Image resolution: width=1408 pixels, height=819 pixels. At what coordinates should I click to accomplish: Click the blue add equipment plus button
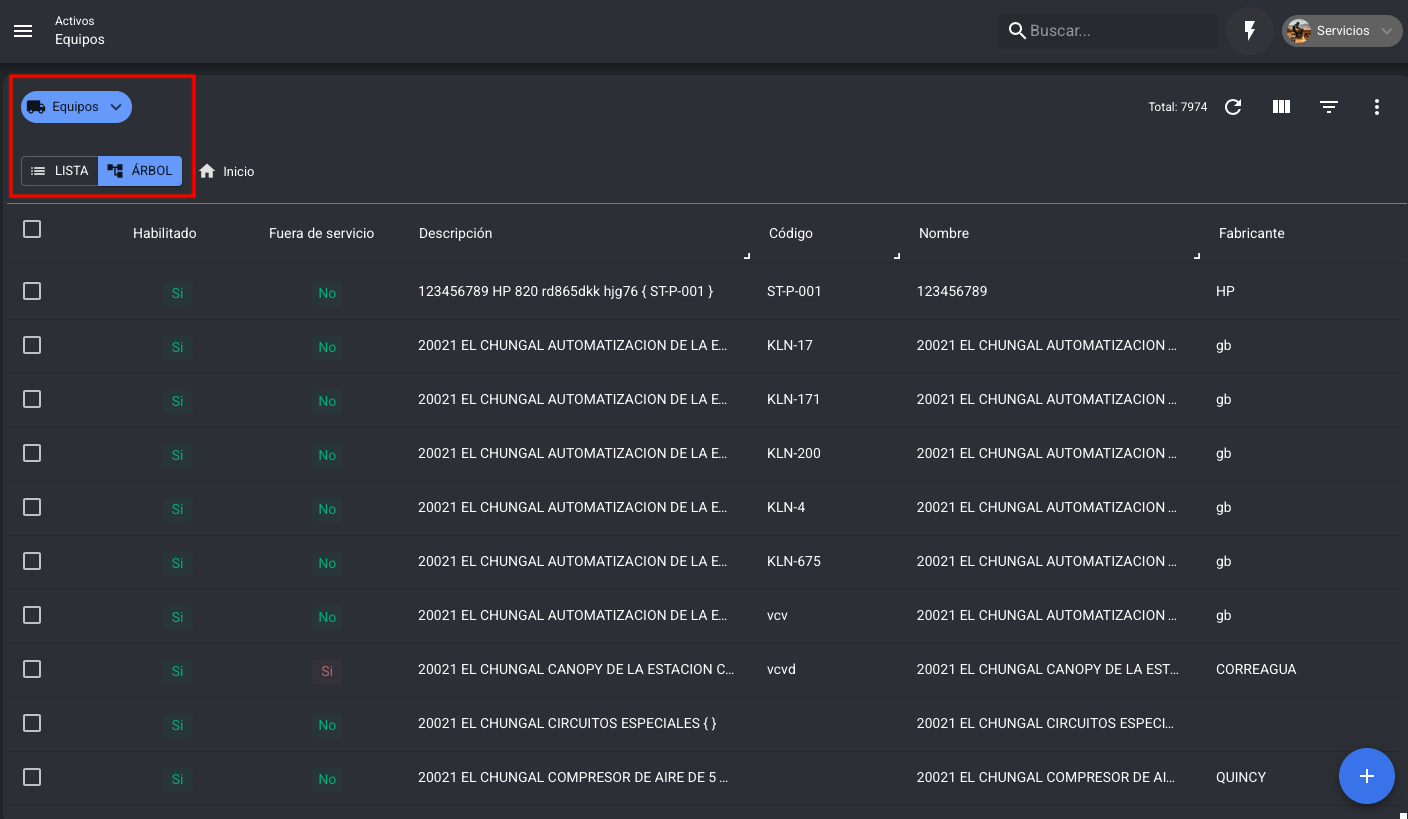tap(1366, 776)
